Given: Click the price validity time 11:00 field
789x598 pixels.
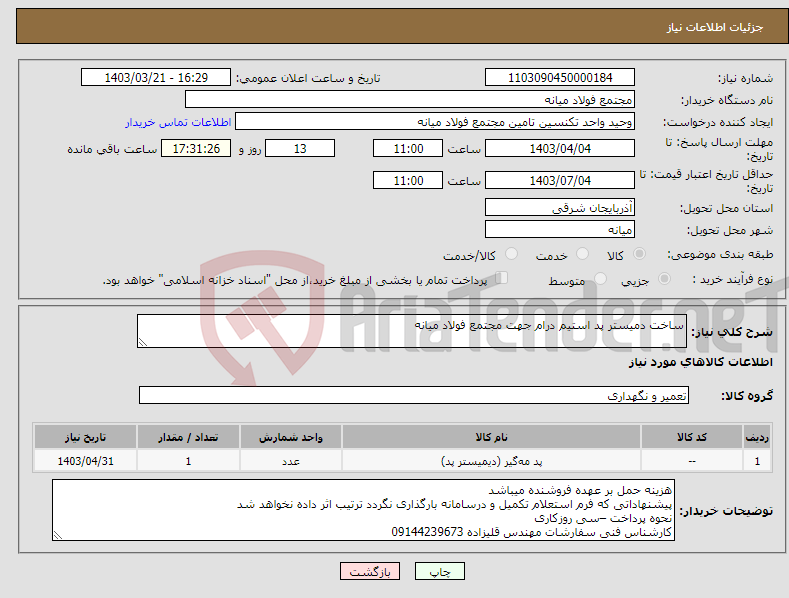Looking at the screenshot, I should pos(408,180).
